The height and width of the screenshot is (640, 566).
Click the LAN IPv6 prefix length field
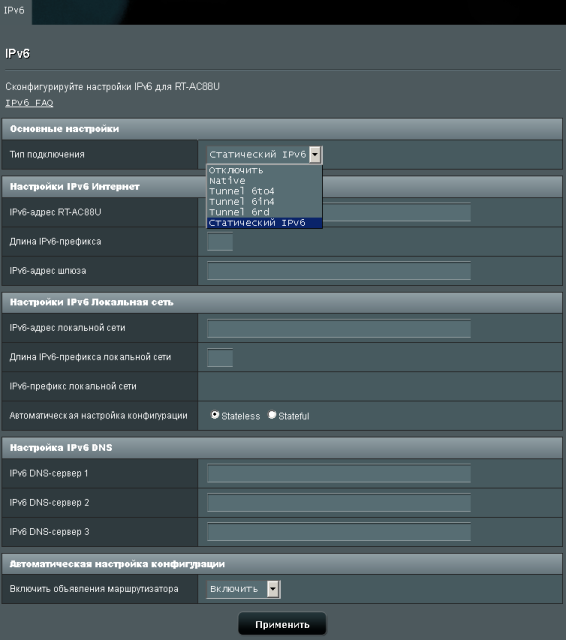point(220,357)
